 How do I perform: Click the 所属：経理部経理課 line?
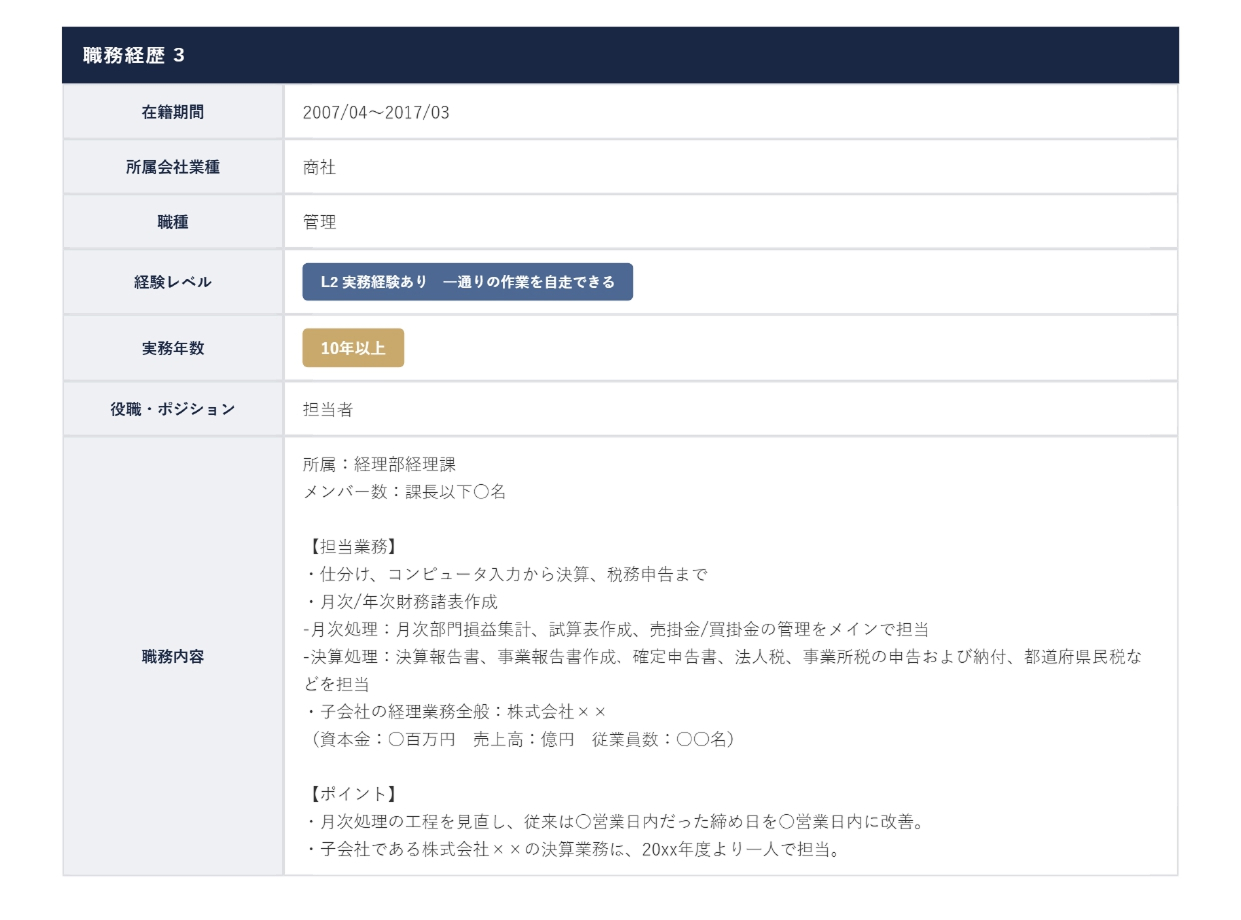click(x=379, y=464)
